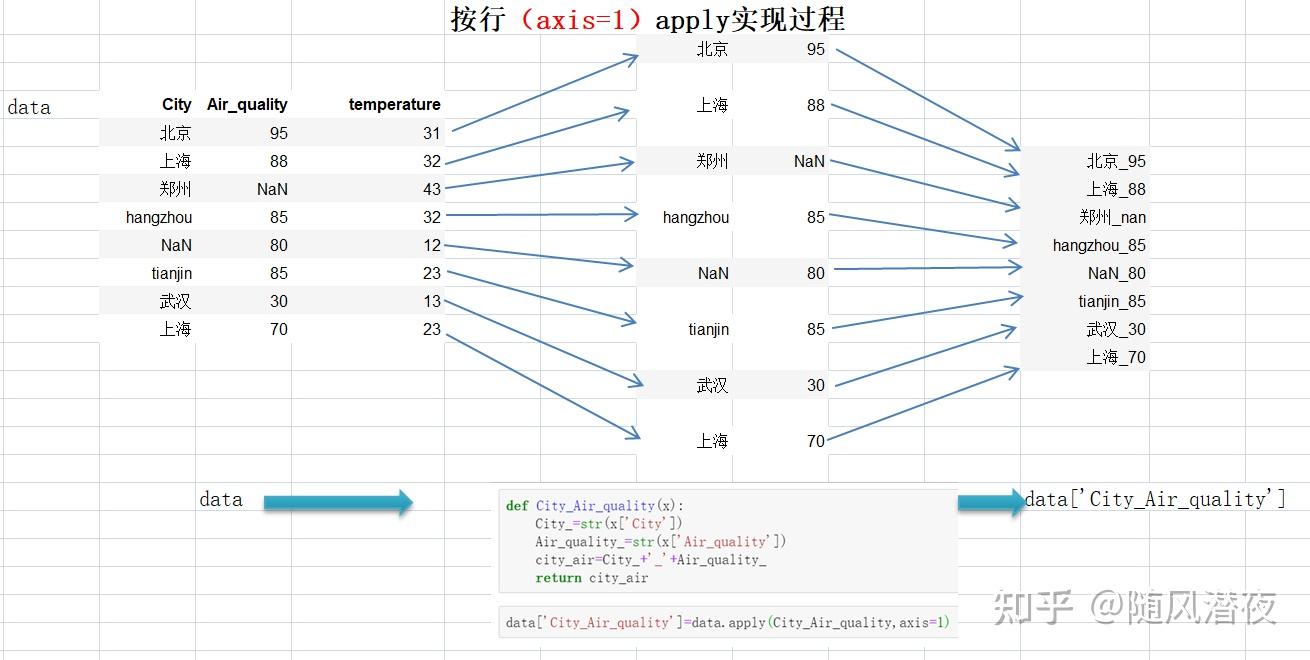
Task: Click the data label near the bottom arrow
Action: [220, 499]
